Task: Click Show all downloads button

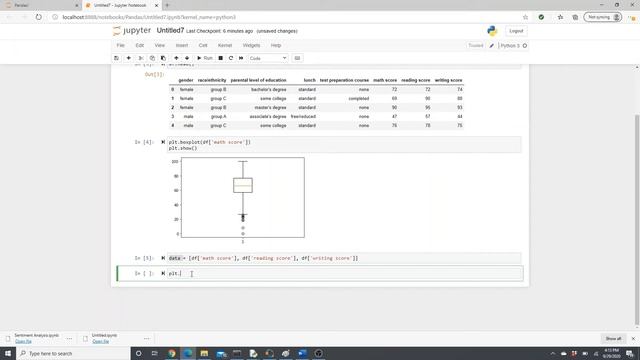Action: 613,338
